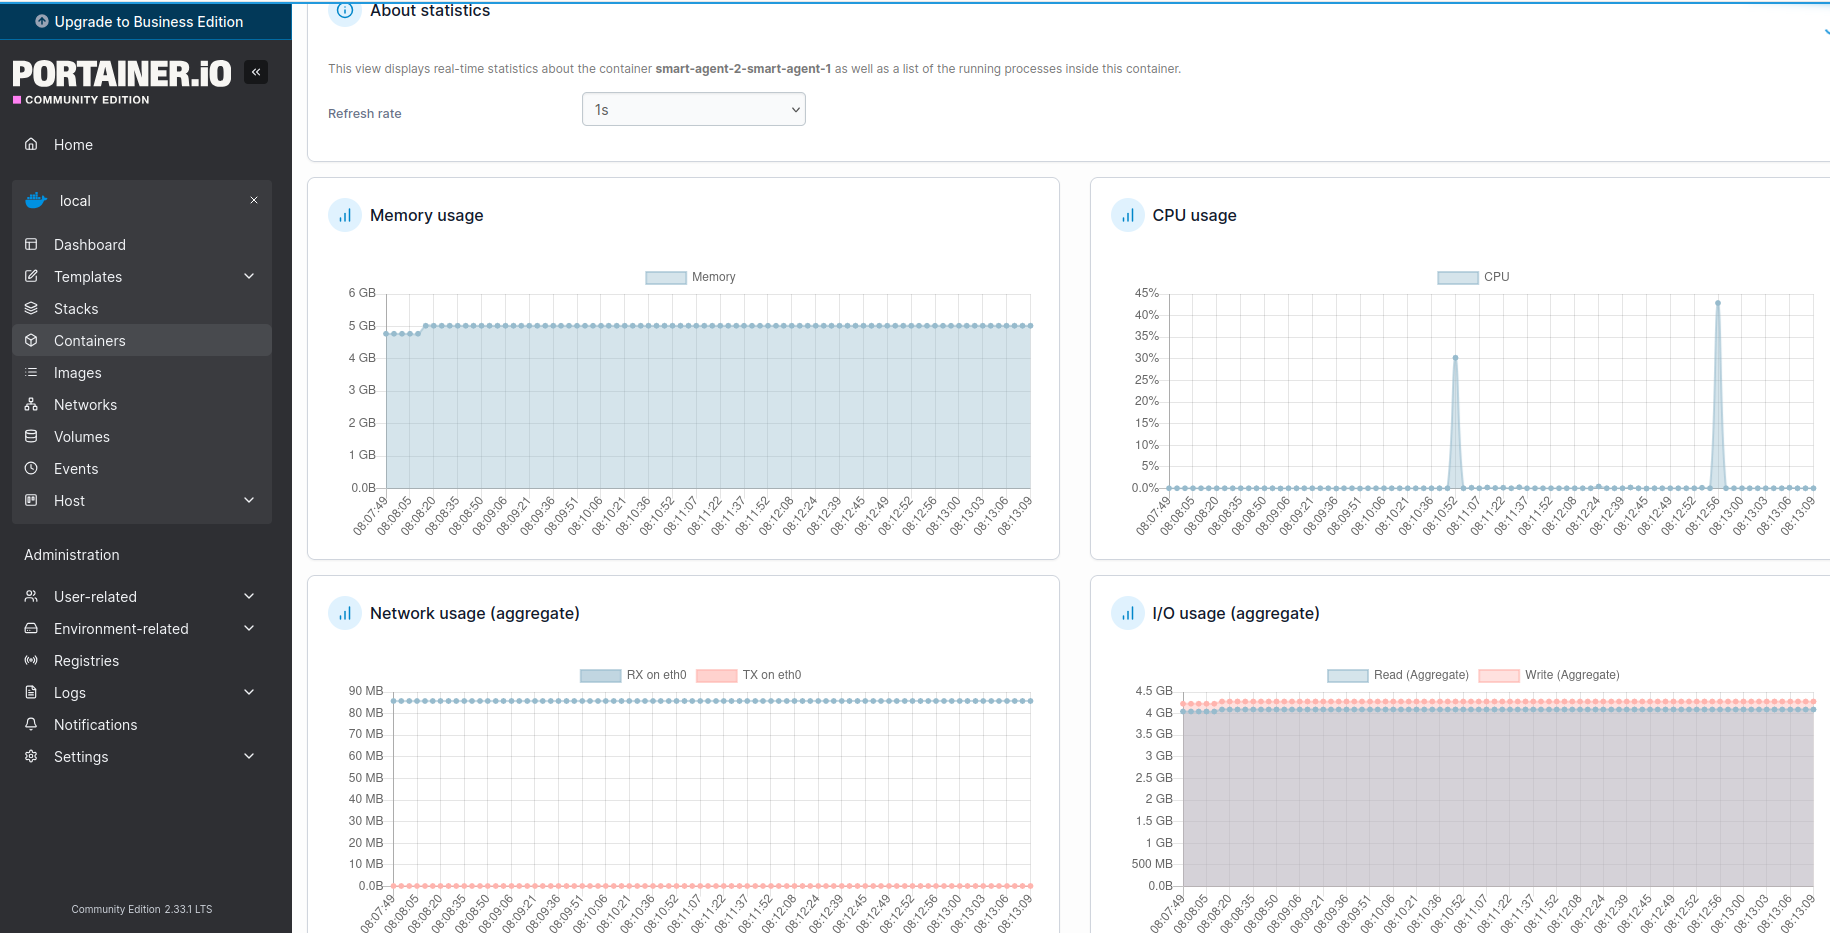Click the Events clock icon
The height and width of the screenshot is (933, 1830).
31,468
